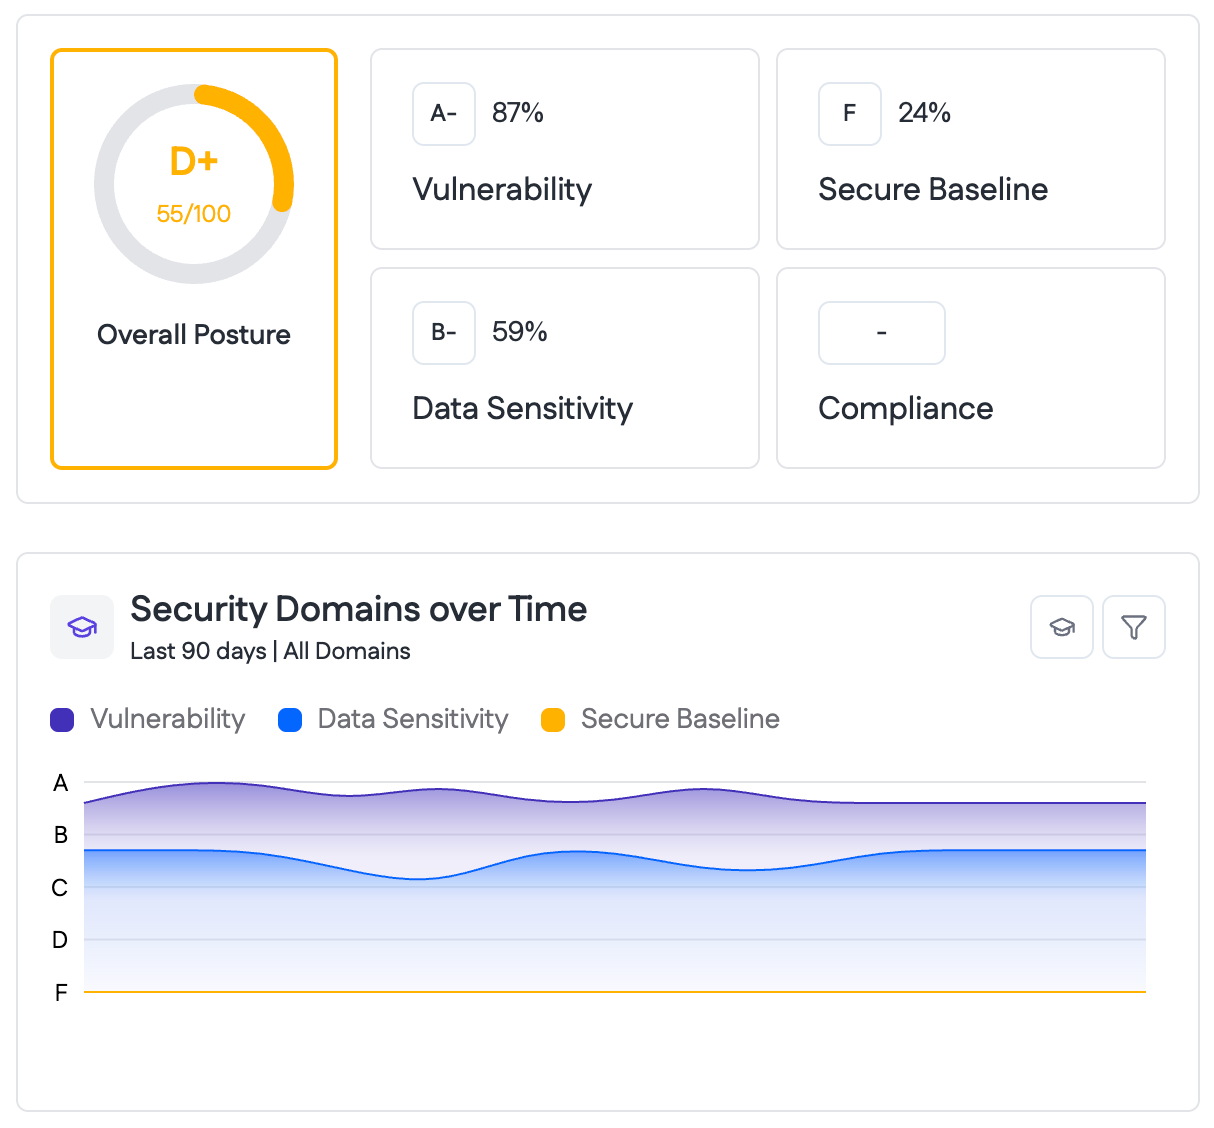Click the graduation cap icon beside Security Domains title

[x=81, y=627]
